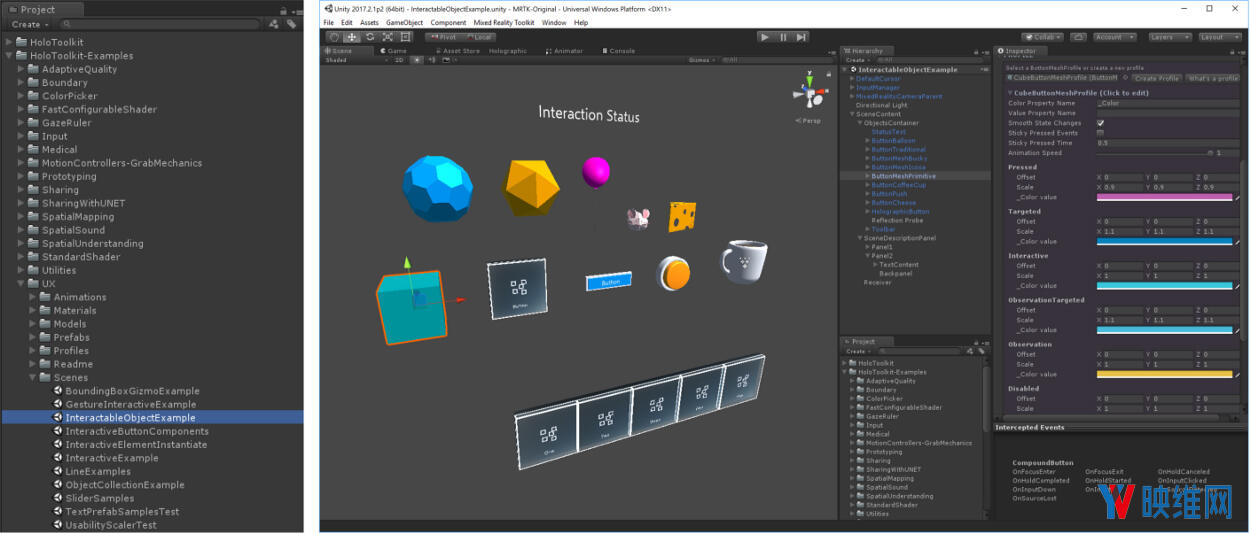Click the Create Profile button
This screenshot has height=533, width=1250.
click(1156, 78)
